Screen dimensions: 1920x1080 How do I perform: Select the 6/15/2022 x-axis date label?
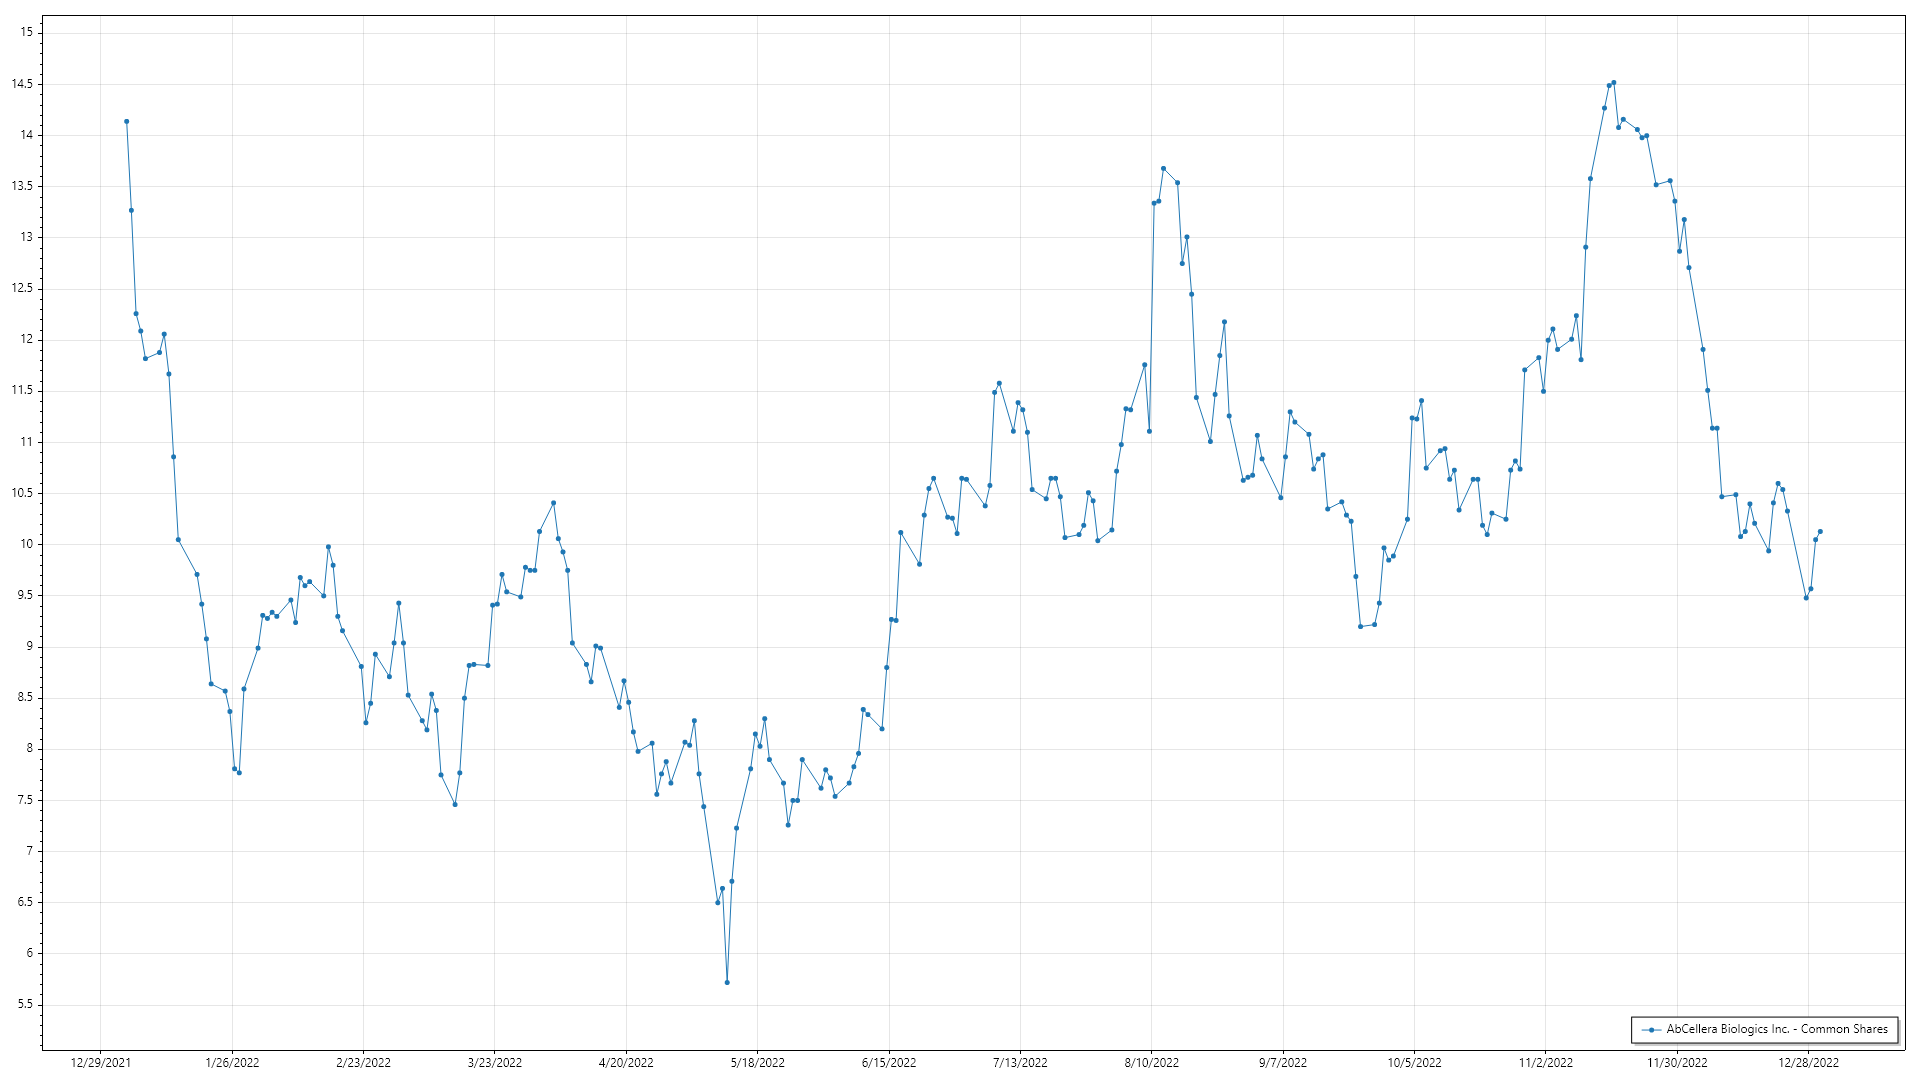pos(889,1063)
